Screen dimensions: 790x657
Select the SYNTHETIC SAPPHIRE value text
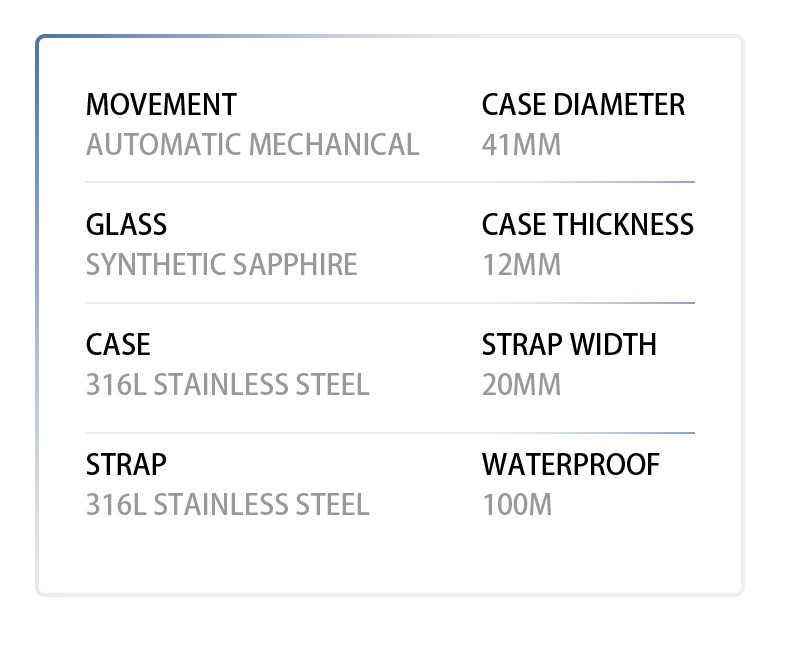(221, 265)
